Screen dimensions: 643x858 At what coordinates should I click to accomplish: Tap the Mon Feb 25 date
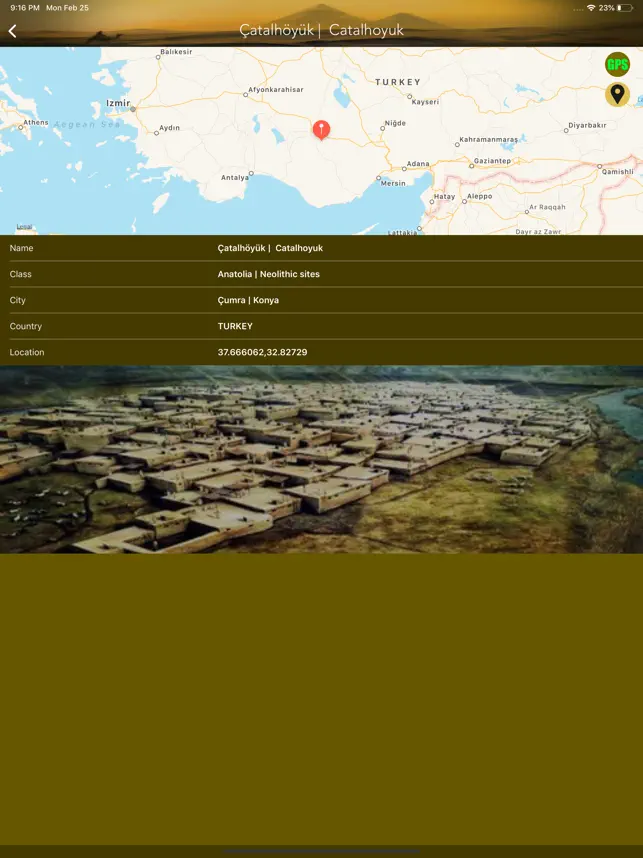(x=67, y=8)
